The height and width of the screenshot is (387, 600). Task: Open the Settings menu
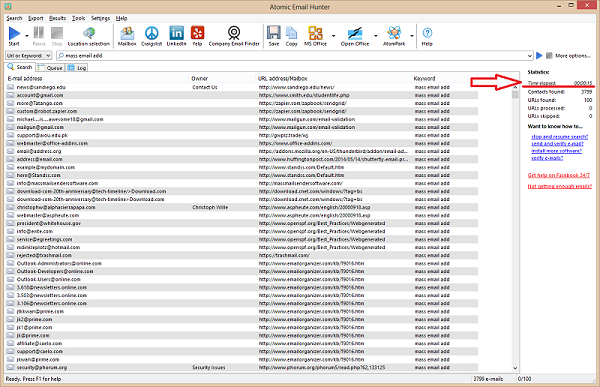[100, 18]
